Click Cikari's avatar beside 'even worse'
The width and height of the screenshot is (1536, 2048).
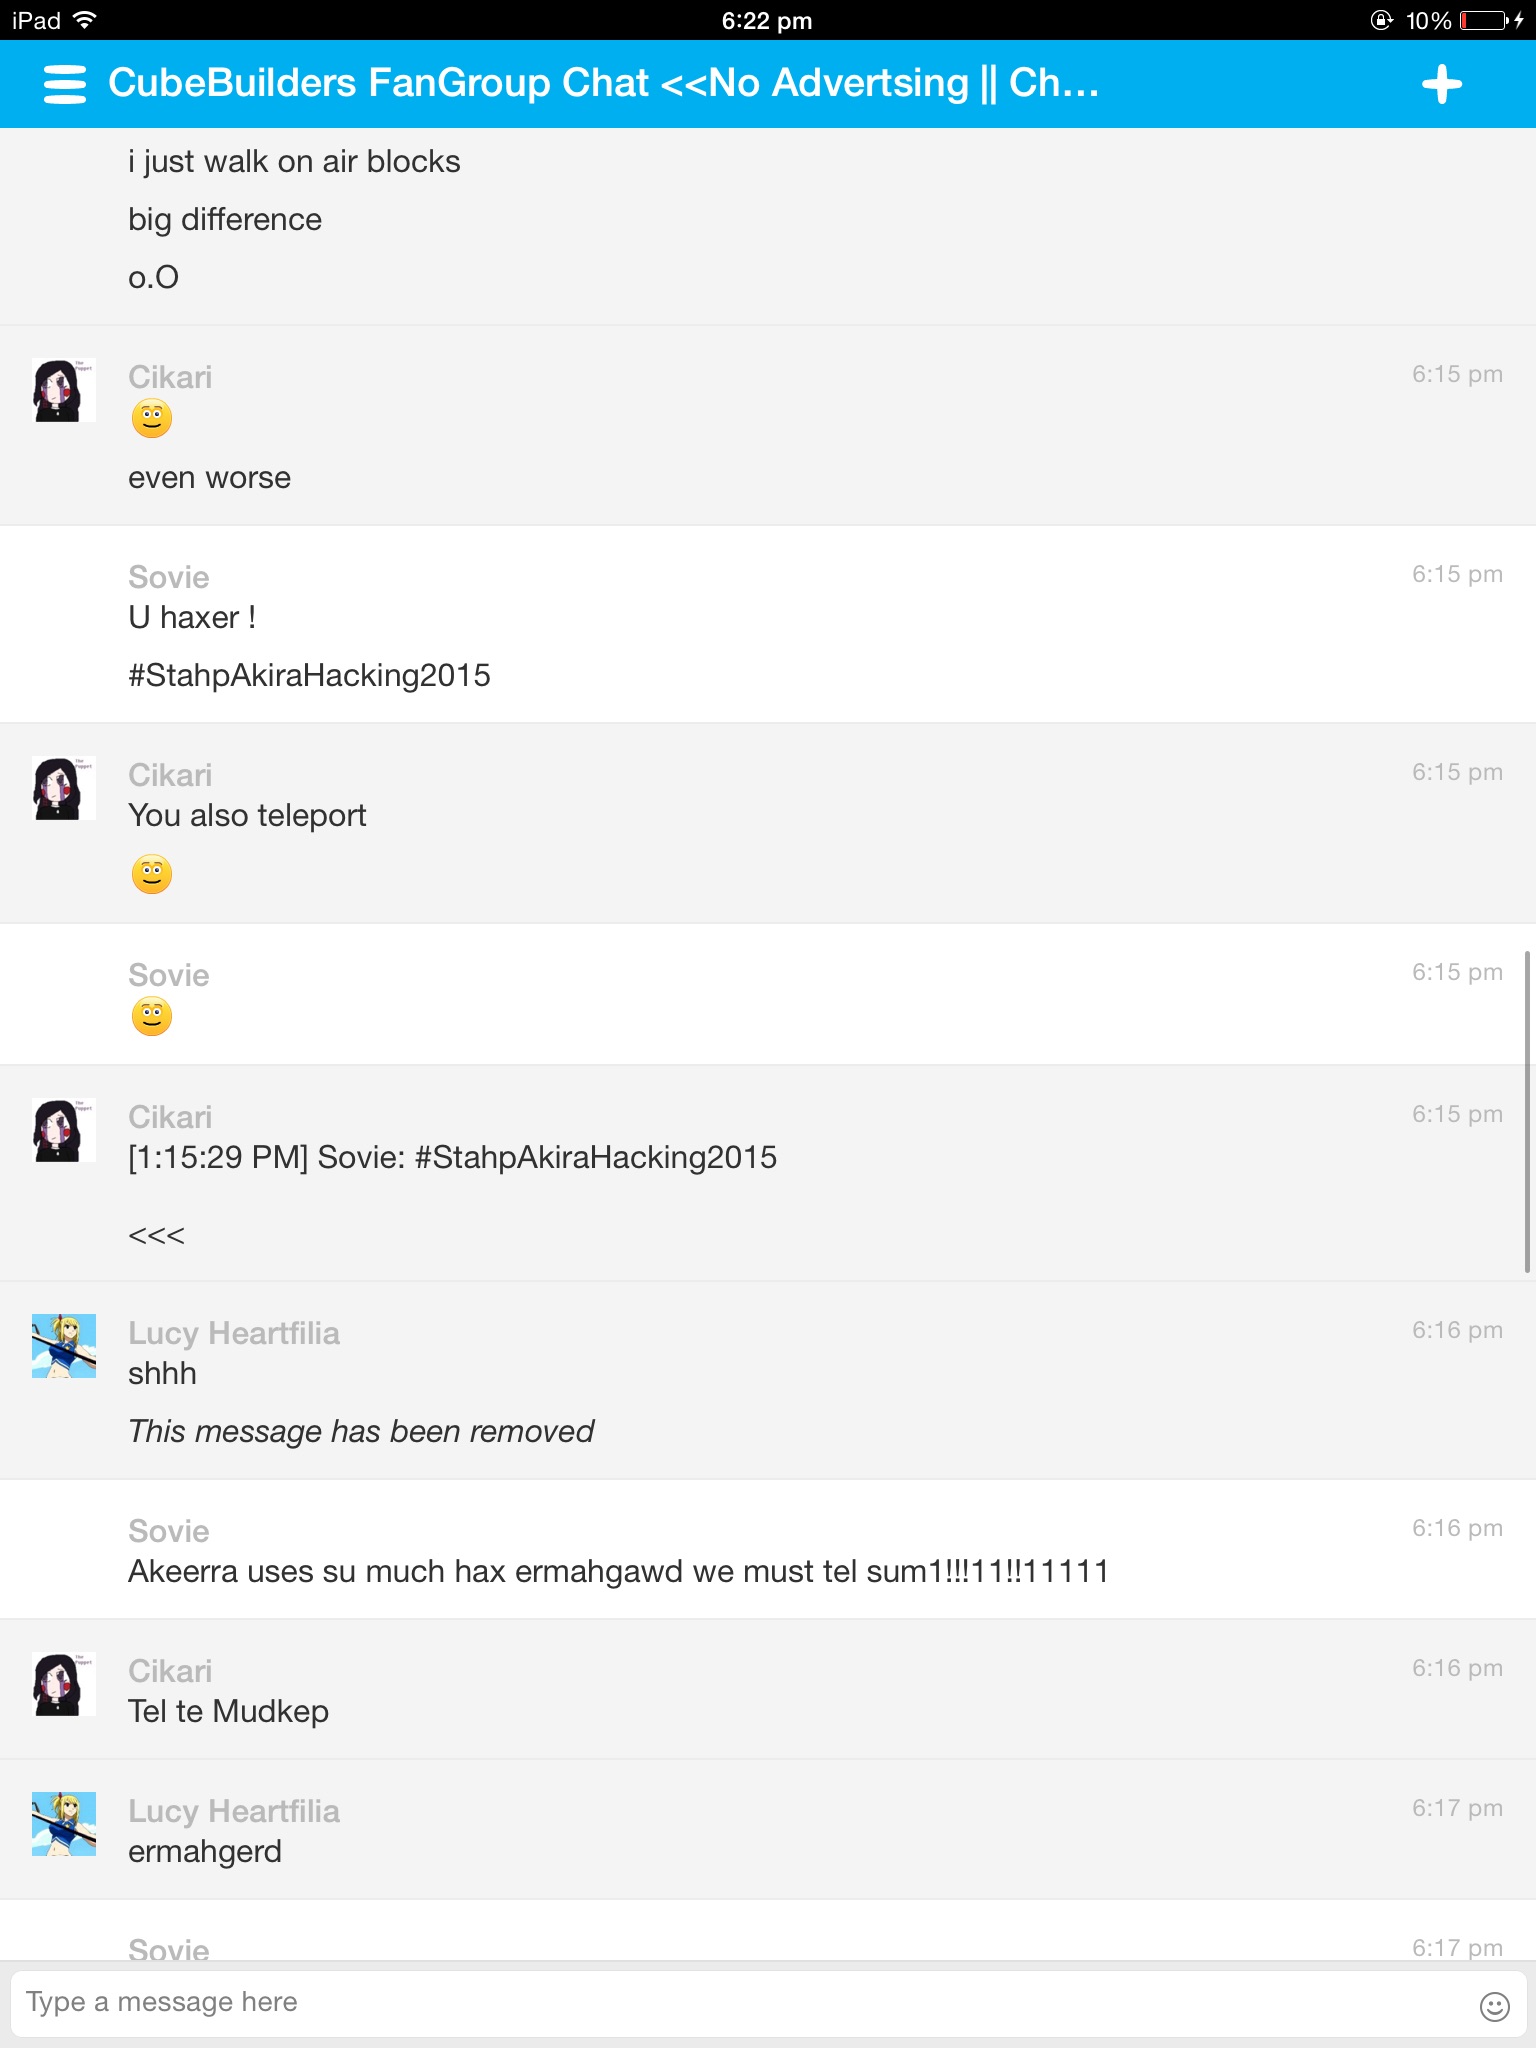pos(64,390)
